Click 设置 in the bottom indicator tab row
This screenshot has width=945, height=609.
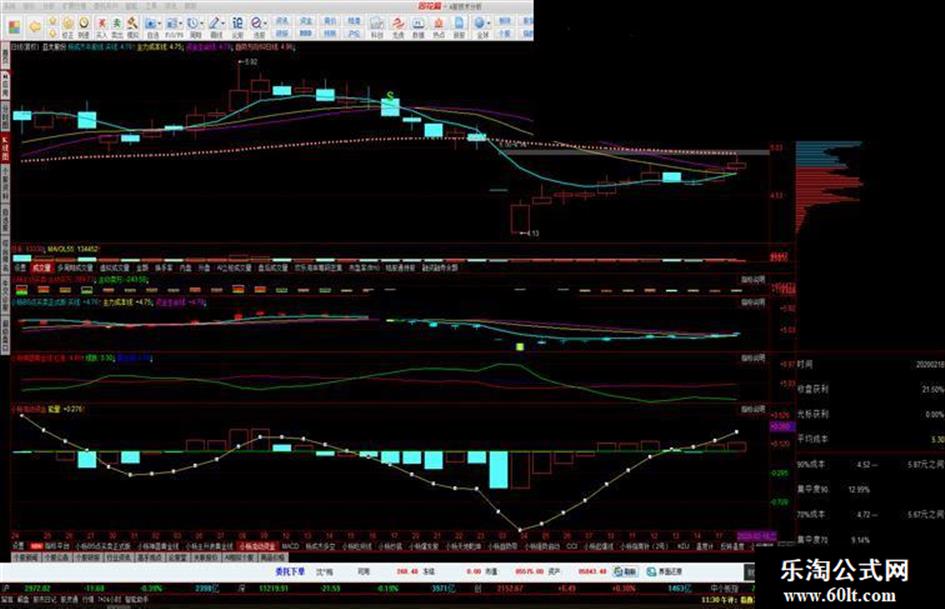(18, 546)
